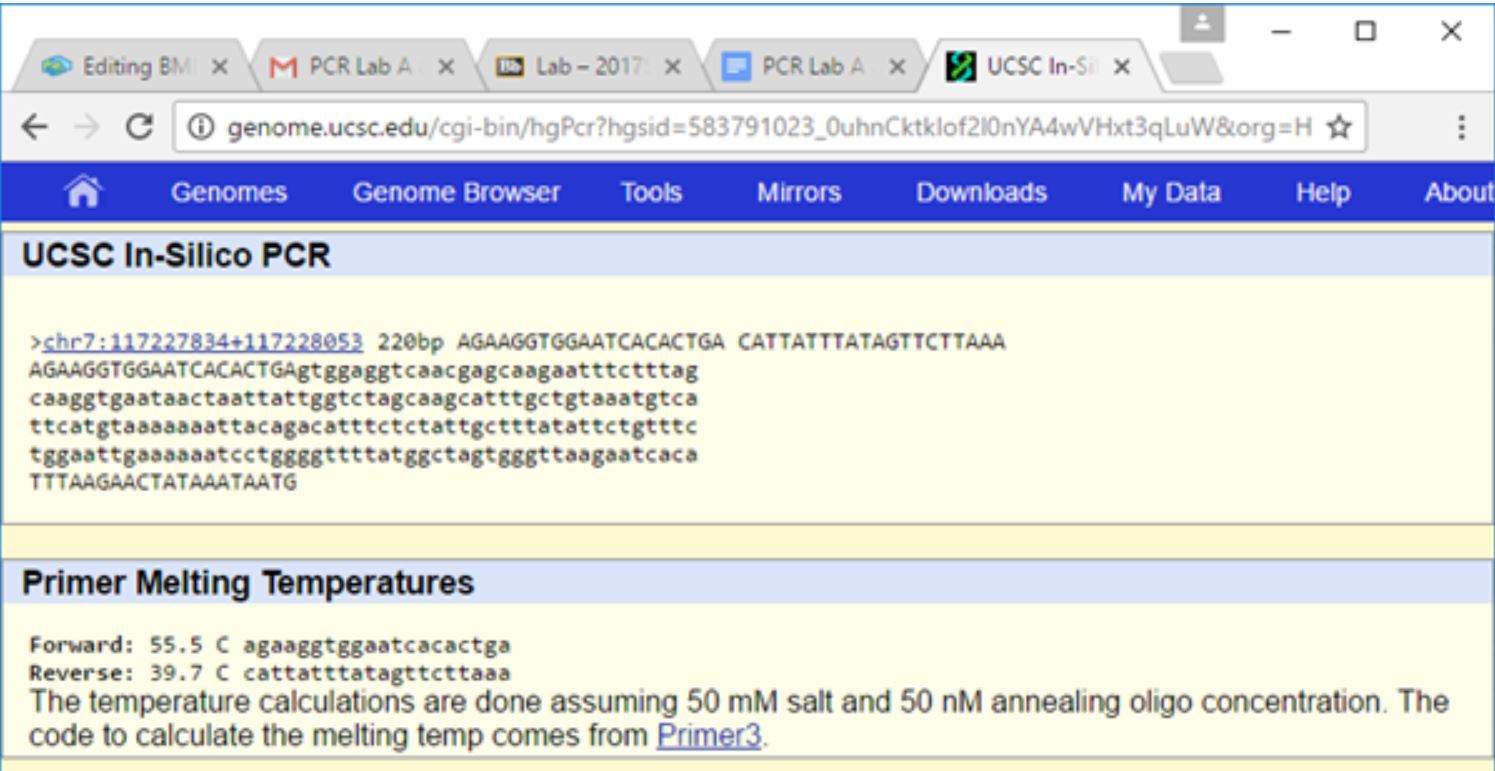Click the UCSC home icon

click(x=83, y=192)
